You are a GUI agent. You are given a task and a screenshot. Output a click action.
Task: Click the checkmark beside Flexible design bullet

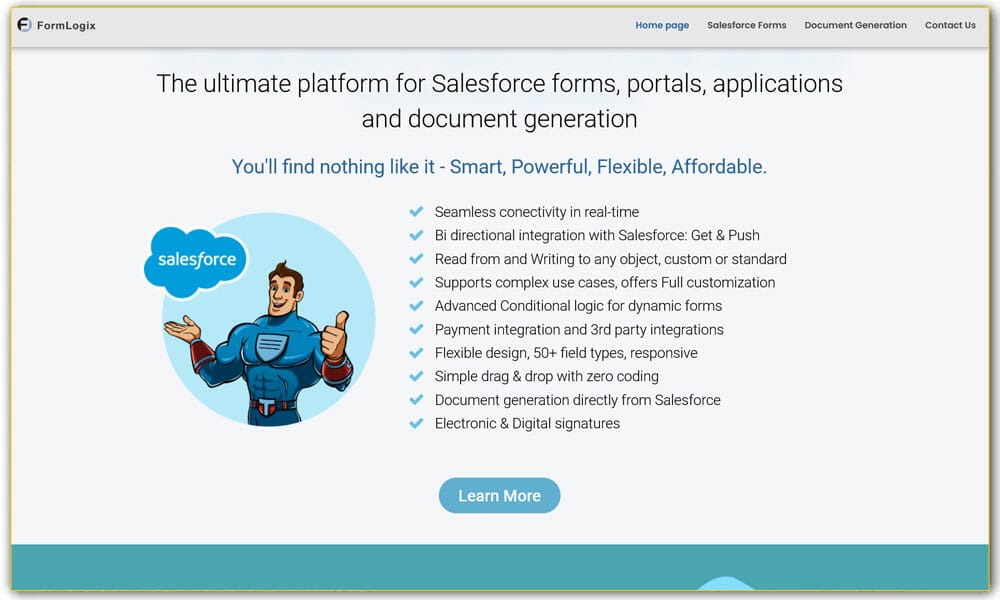point(417,352)
